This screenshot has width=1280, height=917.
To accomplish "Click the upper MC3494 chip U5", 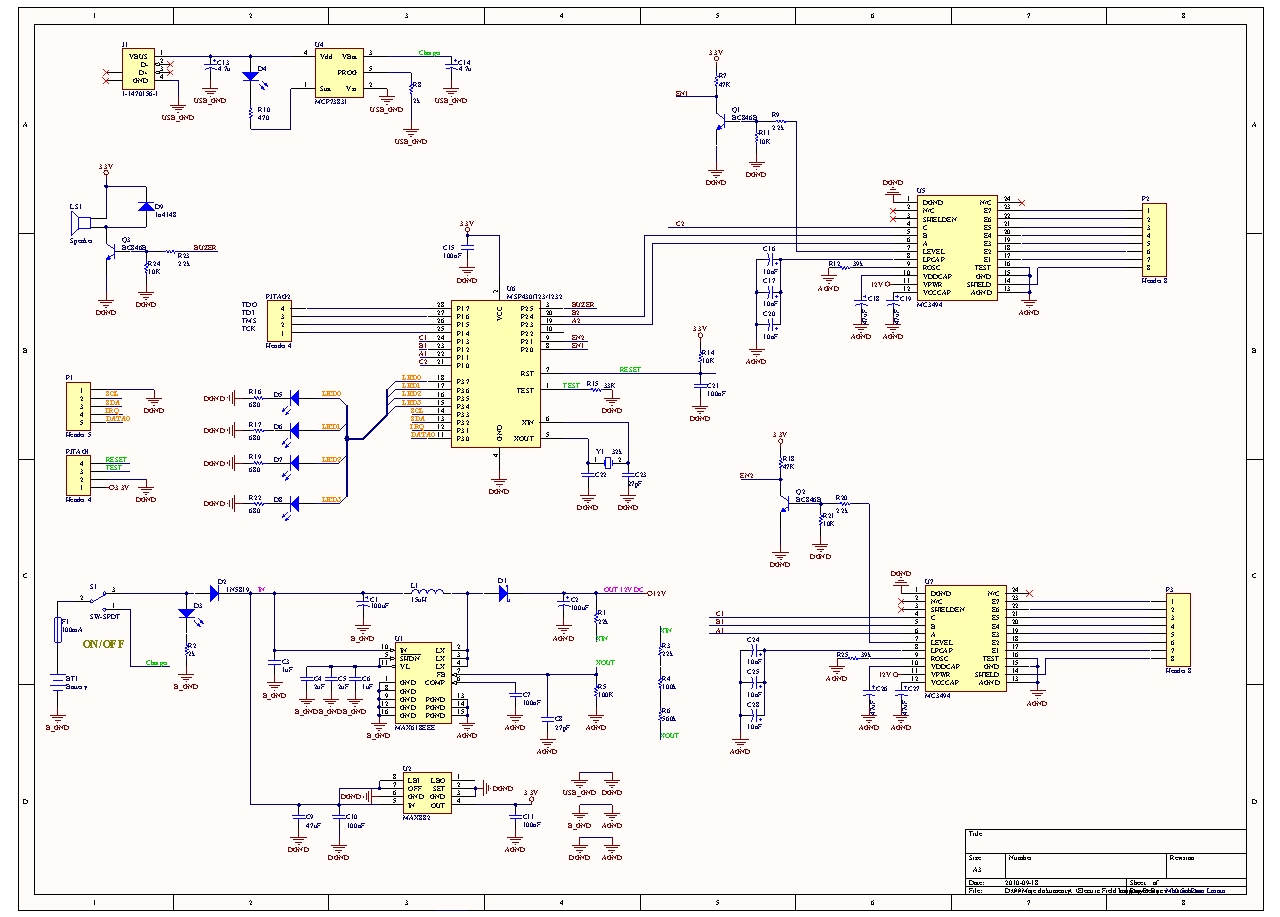I will [958, 247].
